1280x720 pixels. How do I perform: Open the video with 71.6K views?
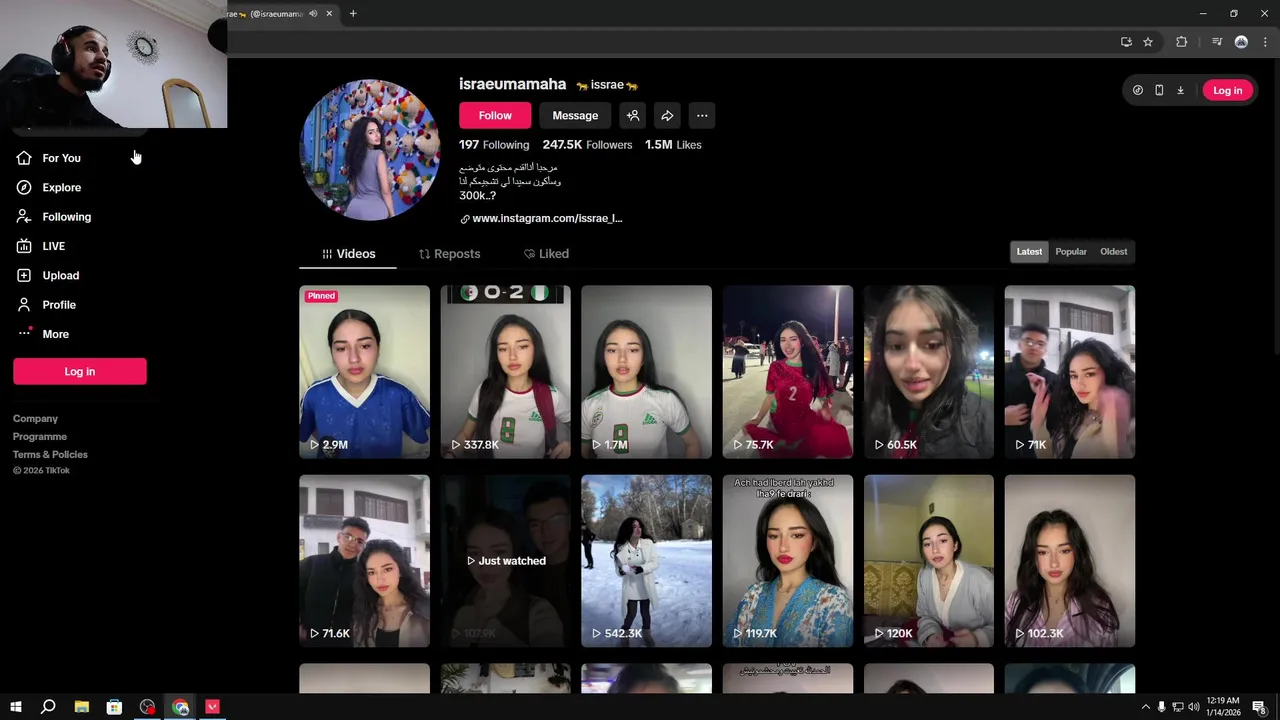pyautogui.click(x=364, y=561)
